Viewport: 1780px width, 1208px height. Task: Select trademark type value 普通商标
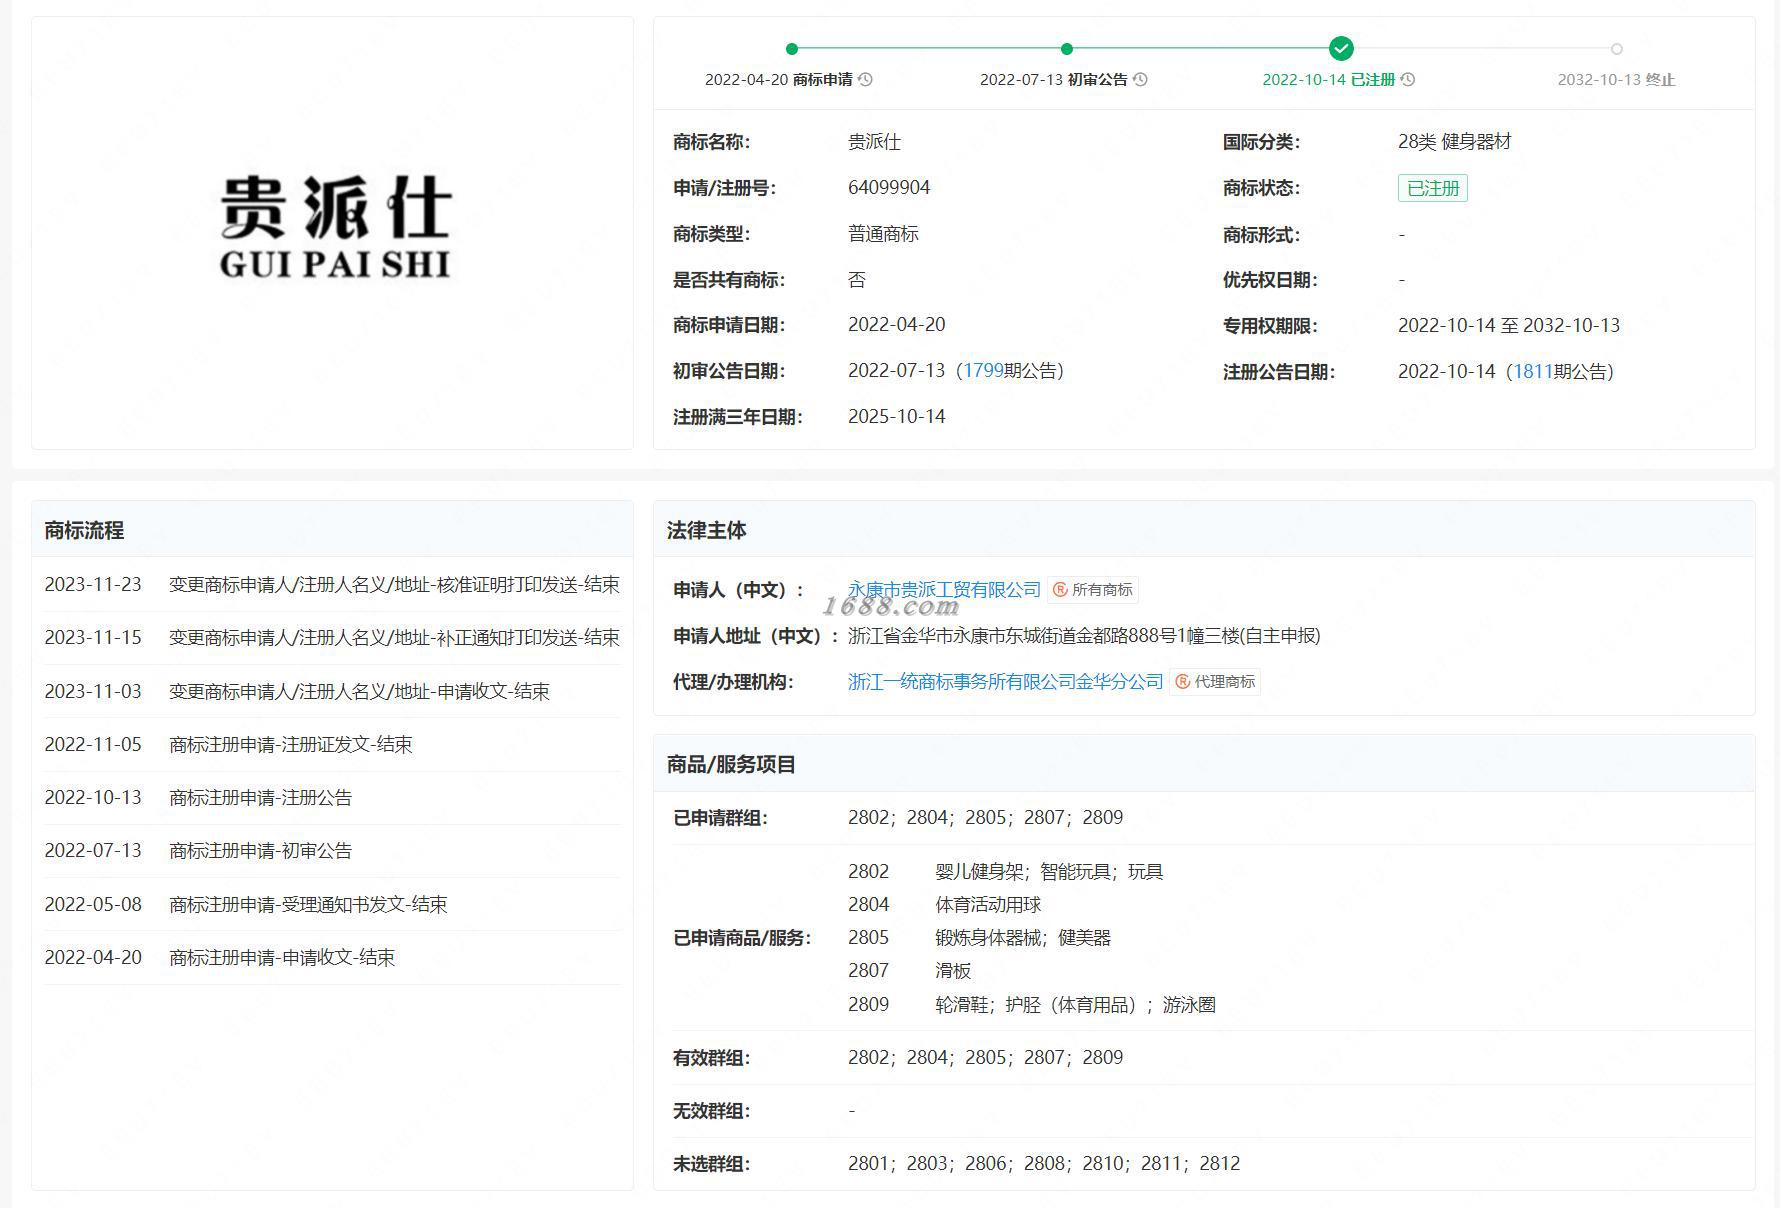pos(883,234)
